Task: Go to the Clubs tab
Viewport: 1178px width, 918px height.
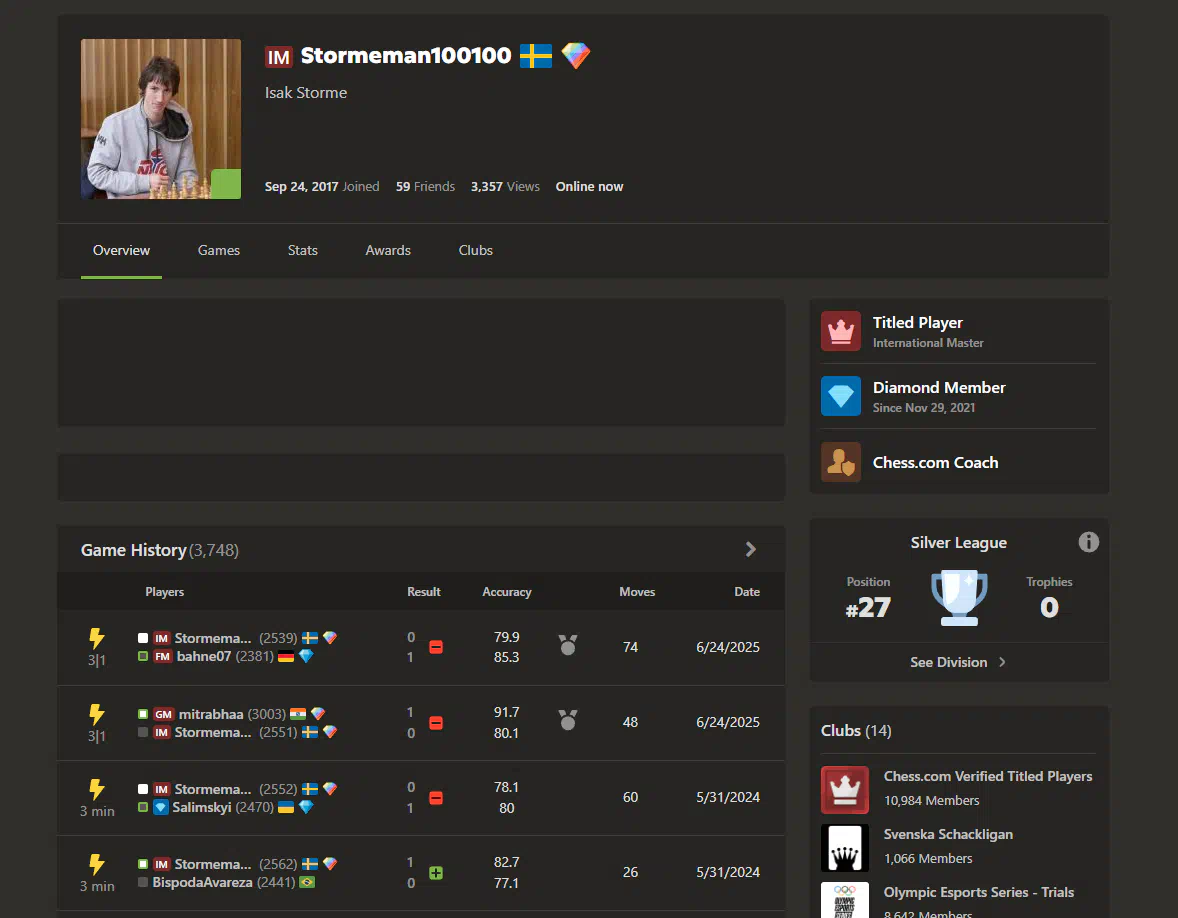Action: (476, 250)
